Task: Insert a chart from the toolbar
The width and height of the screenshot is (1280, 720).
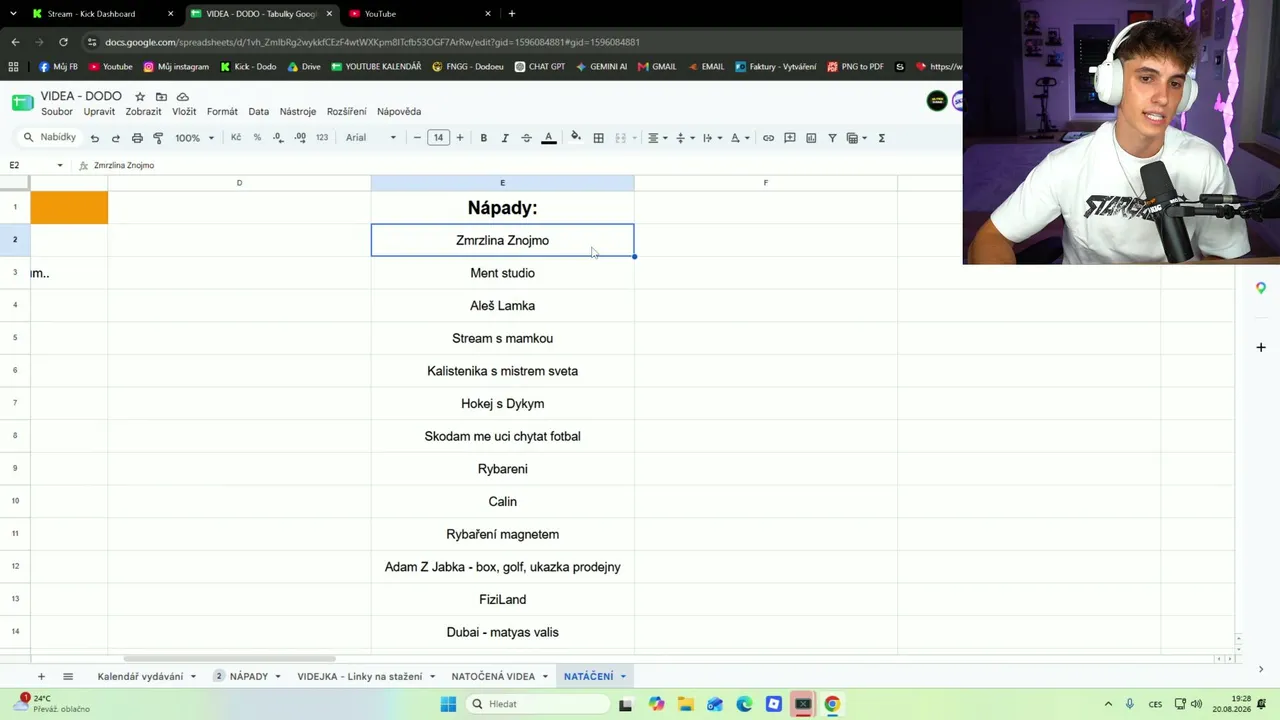Action: coord(811,138)
